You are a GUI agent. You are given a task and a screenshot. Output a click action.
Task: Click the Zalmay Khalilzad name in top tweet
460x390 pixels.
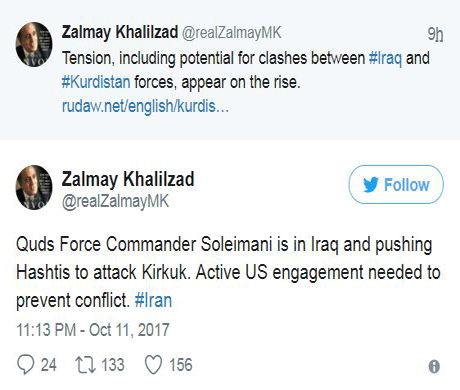120,33
